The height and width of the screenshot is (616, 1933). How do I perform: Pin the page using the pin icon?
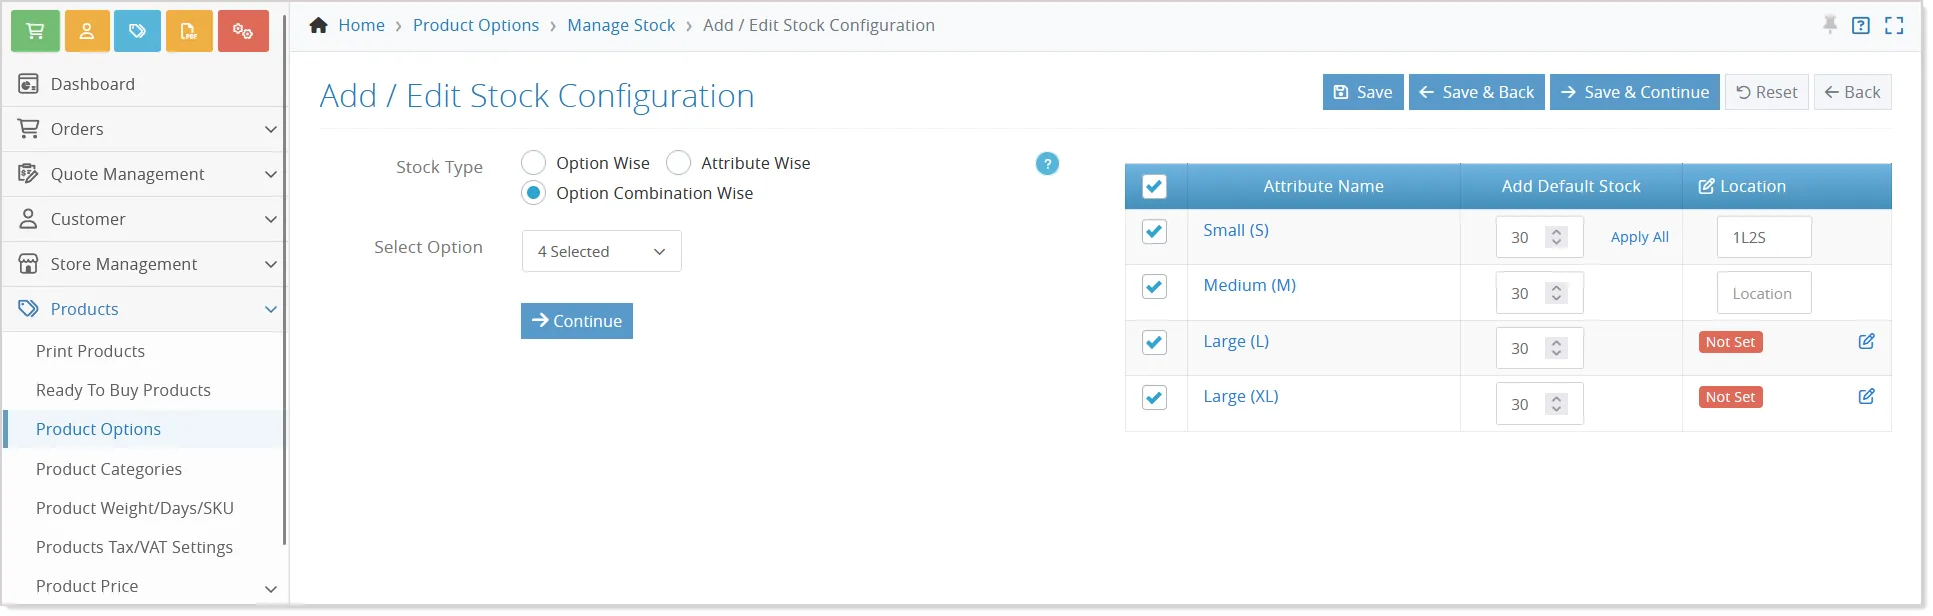(1830, 25)
